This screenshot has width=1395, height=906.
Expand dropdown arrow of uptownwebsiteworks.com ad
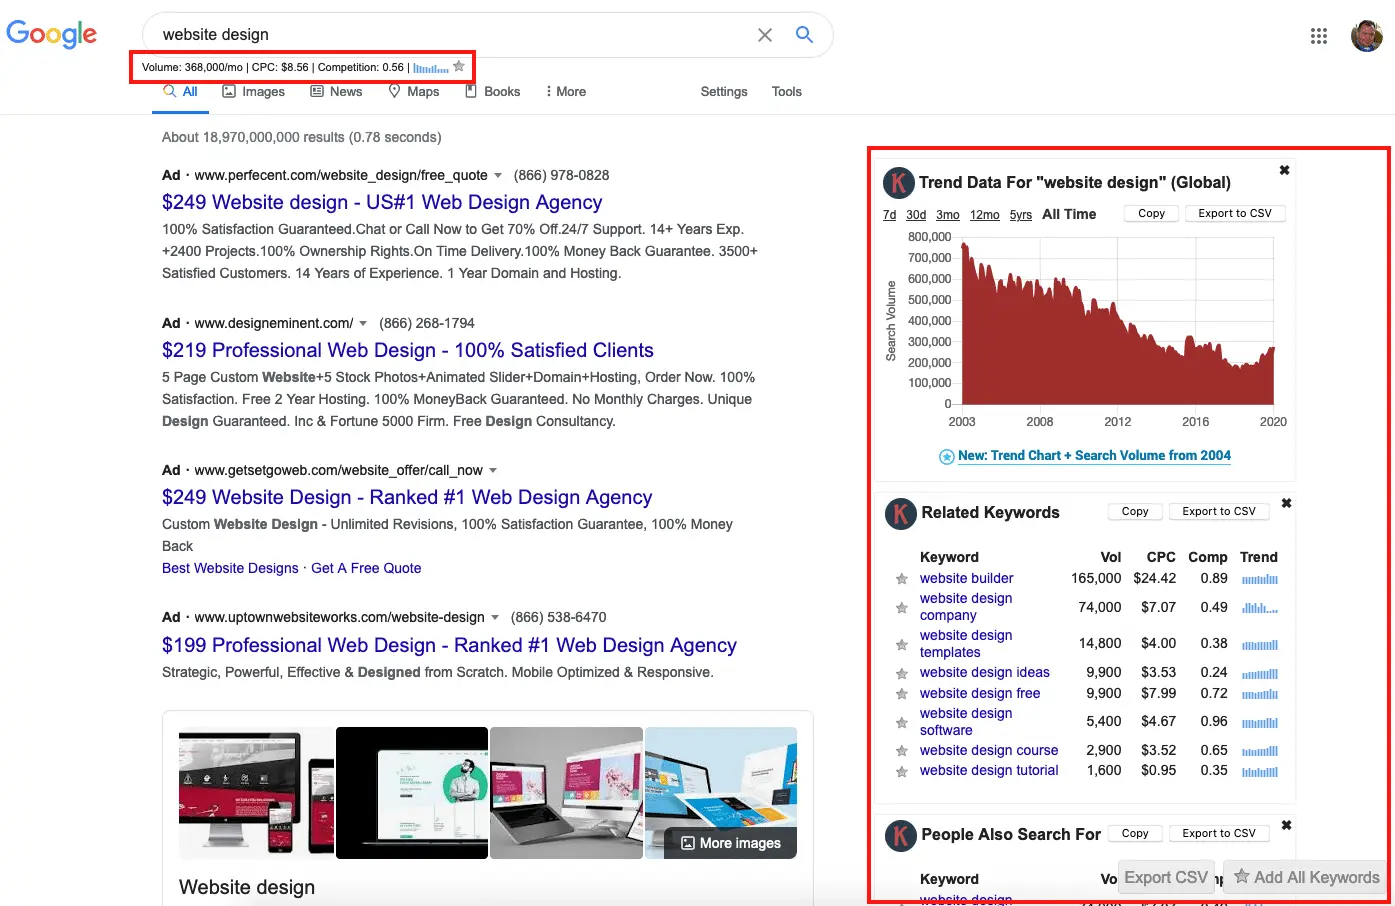coord(495,618)
